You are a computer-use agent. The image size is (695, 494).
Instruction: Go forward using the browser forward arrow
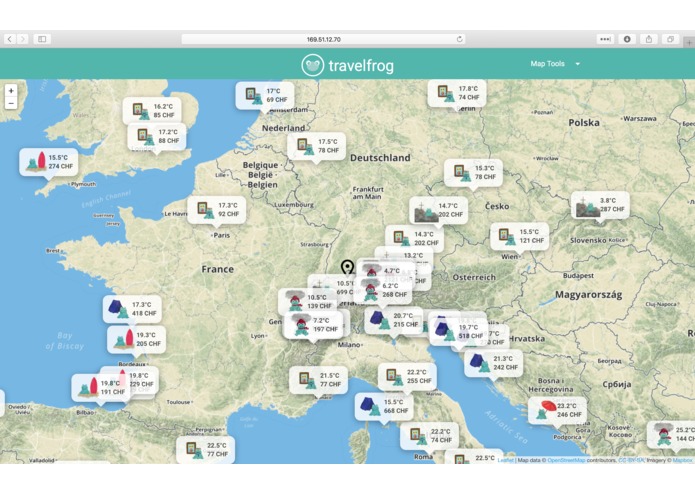coord(23,39)
